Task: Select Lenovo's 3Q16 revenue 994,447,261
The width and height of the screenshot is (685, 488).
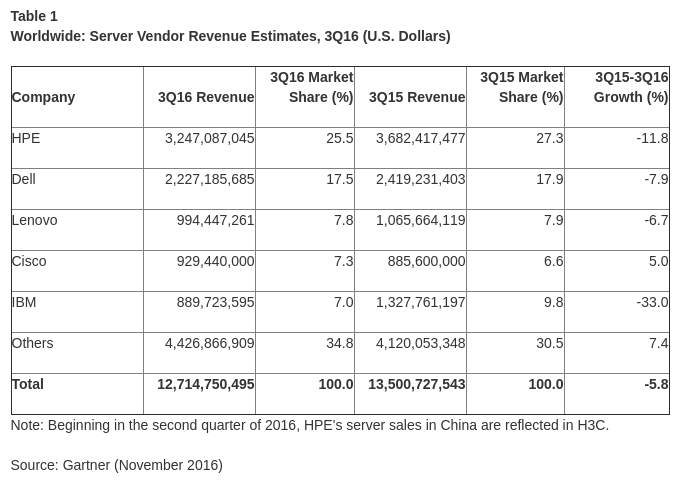Action: tap(215, 220)
